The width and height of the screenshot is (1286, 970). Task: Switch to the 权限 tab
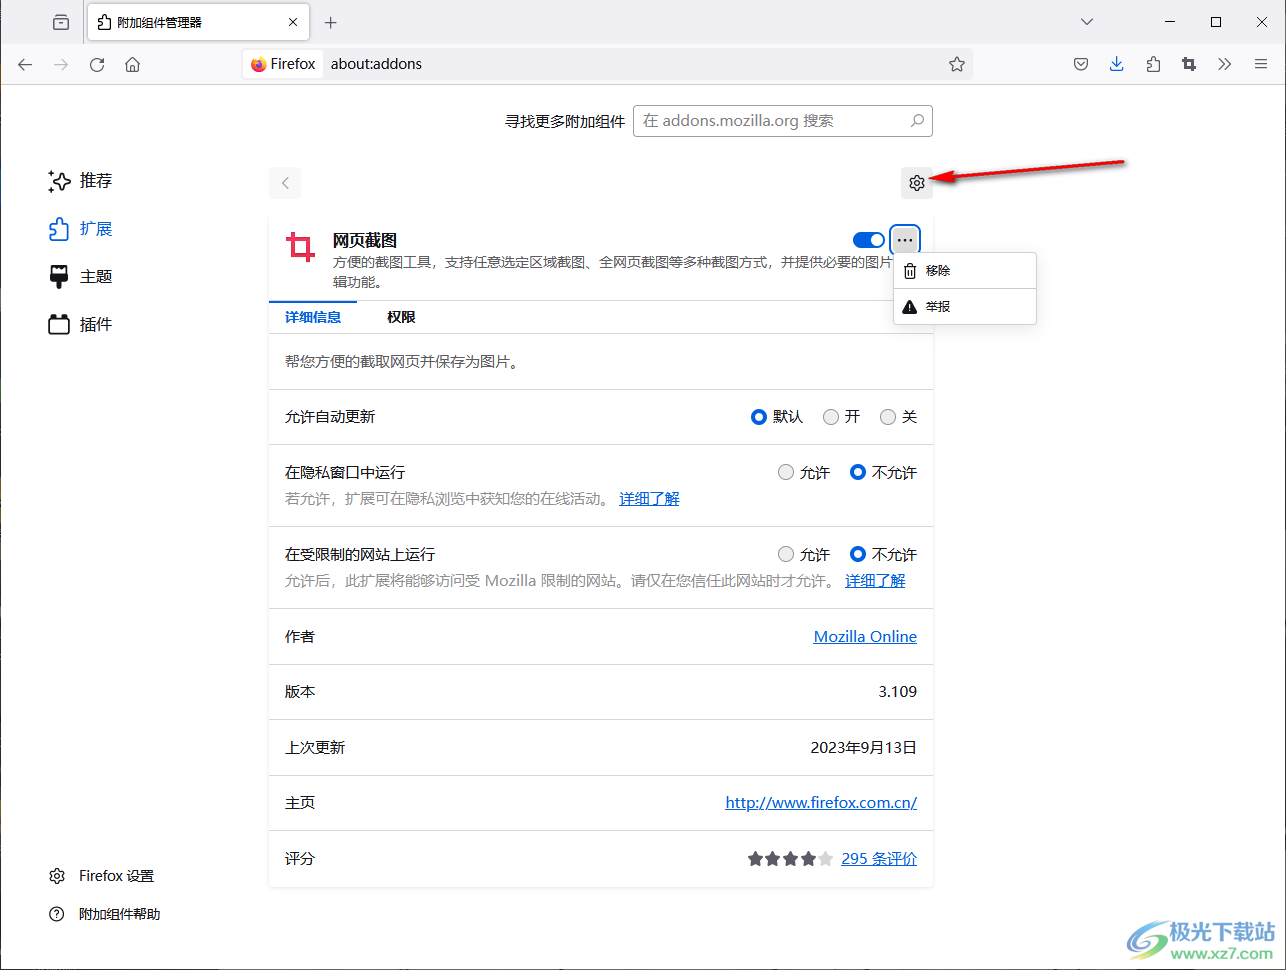tap(401, 317)
